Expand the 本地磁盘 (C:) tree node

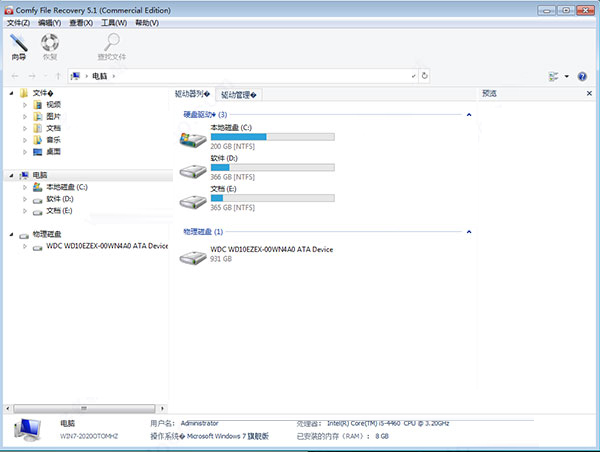click(25, 188)
